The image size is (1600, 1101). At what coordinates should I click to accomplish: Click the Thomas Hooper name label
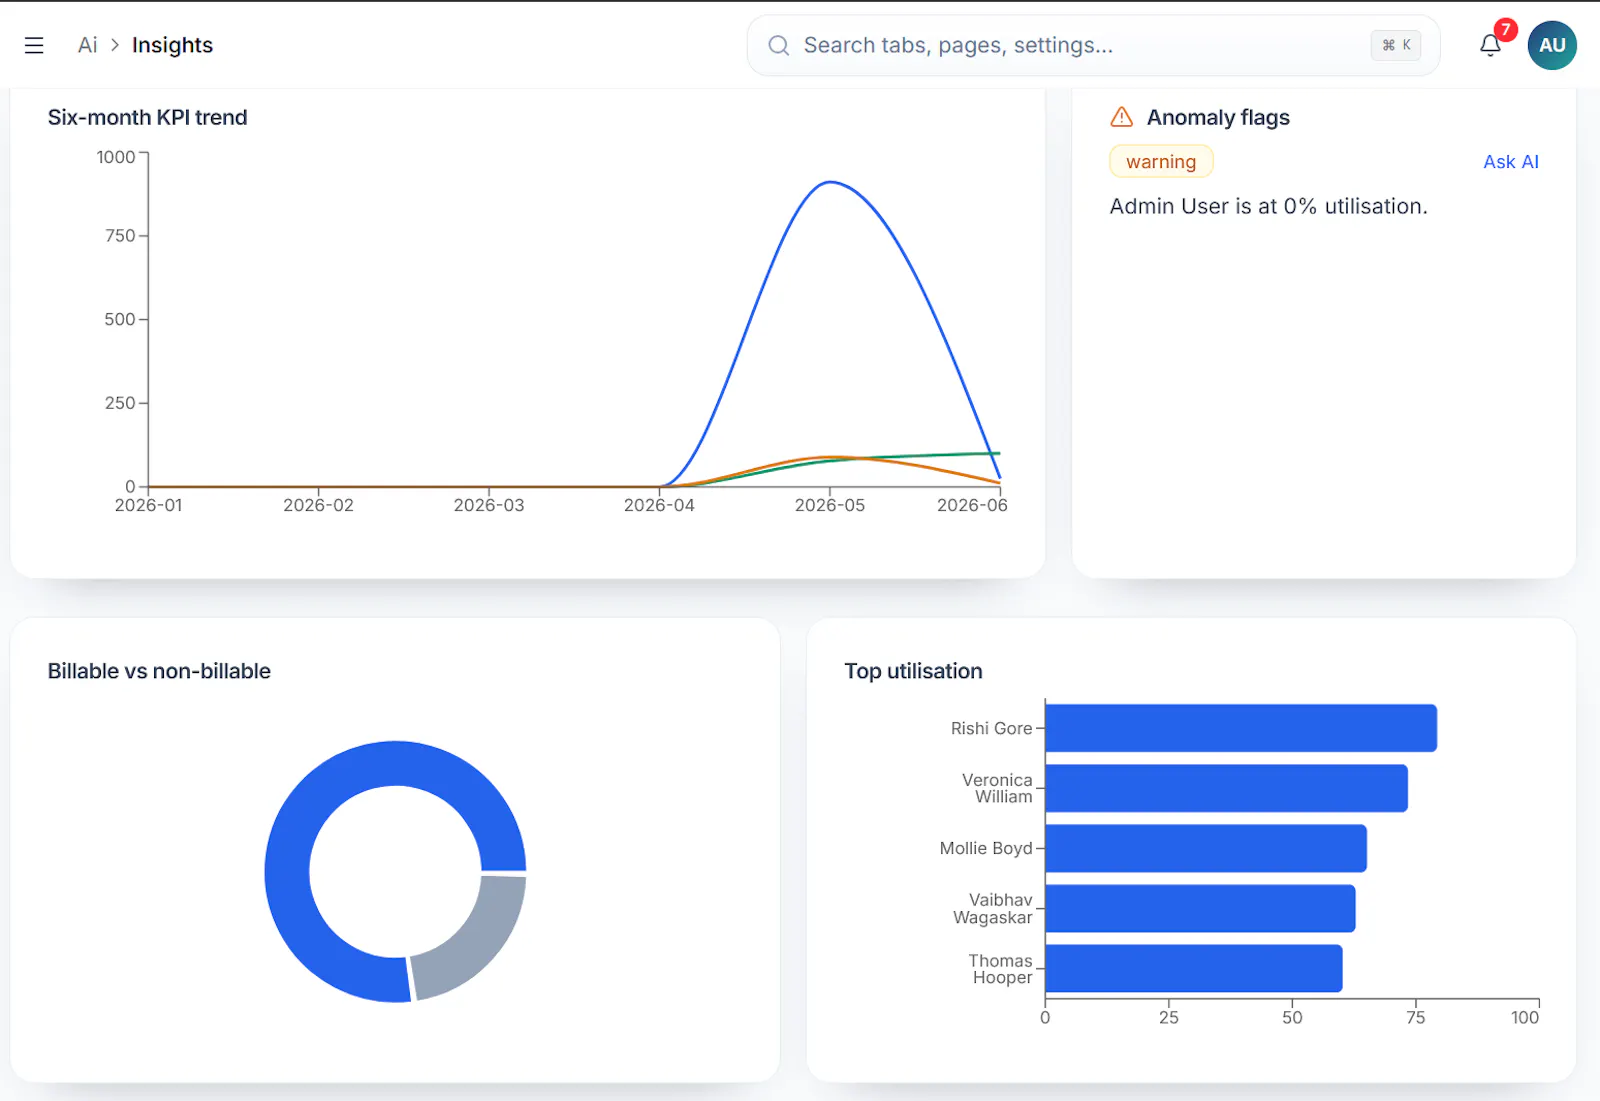point(1001,969)
